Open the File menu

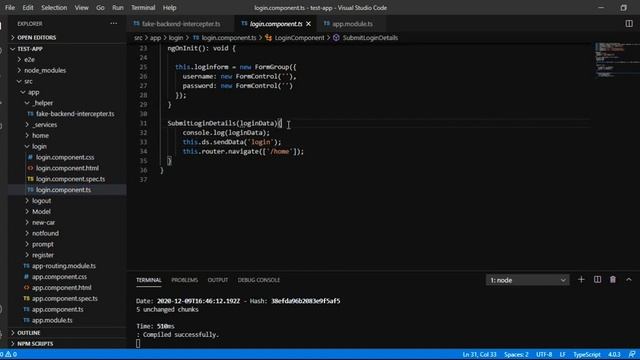10,8
